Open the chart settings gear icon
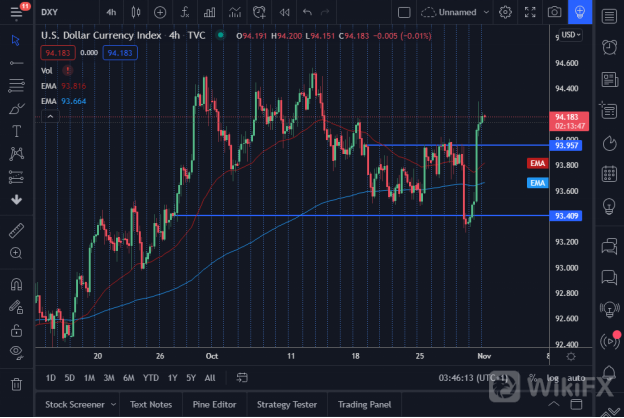 coord(505,12)
